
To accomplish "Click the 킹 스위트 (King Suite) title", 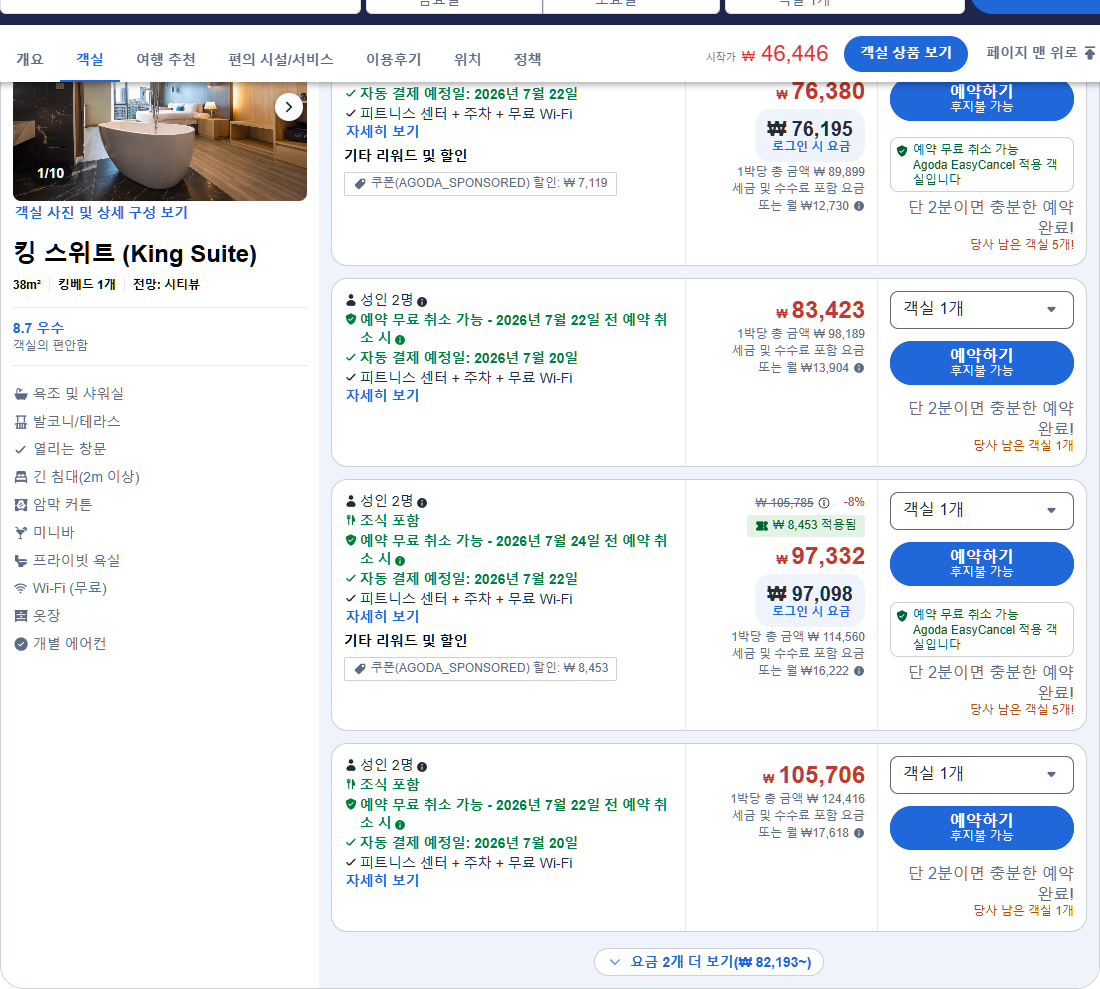I will coord(135,254).
